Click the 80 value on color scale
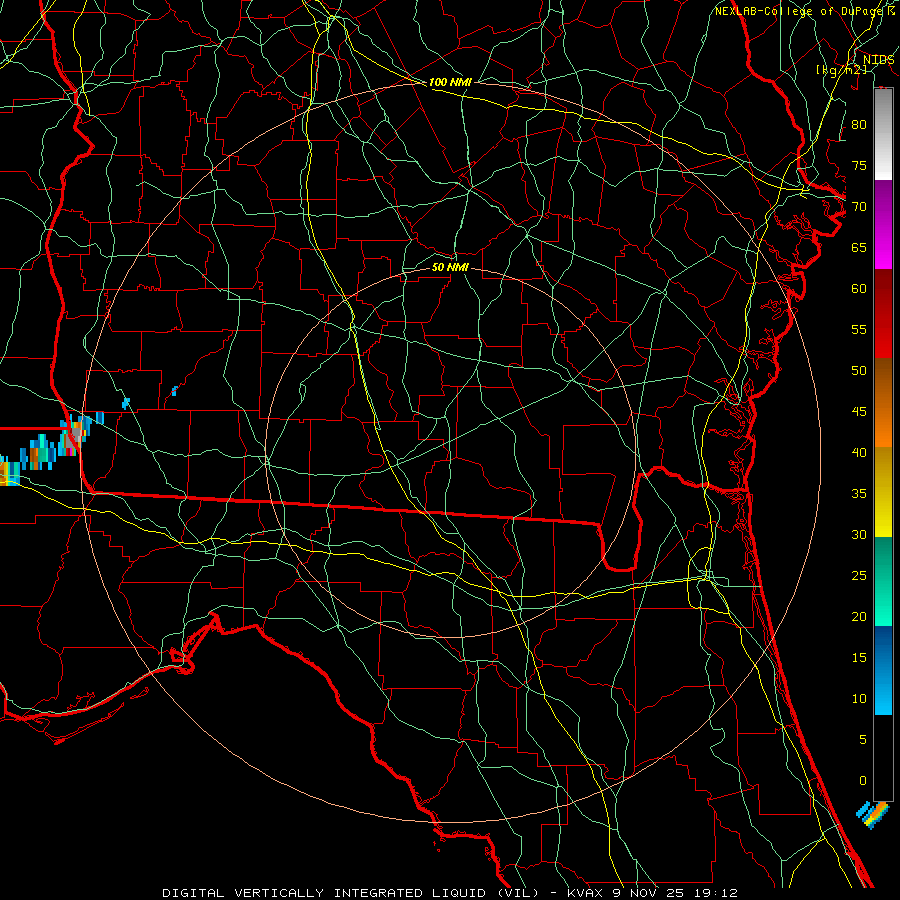The image size is (900, 900). click(x=859, y=125)
